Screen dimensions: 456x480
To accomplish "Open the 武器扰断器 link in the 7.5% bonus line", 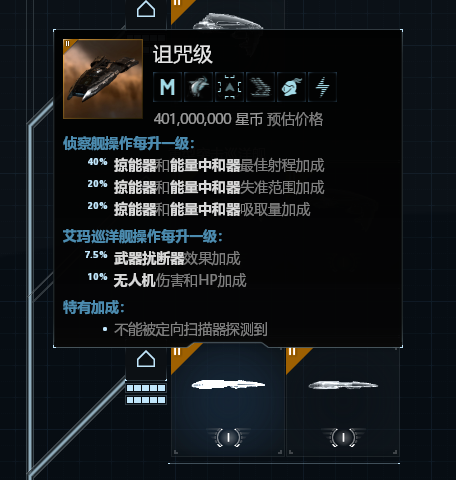I will coord(149,258).
